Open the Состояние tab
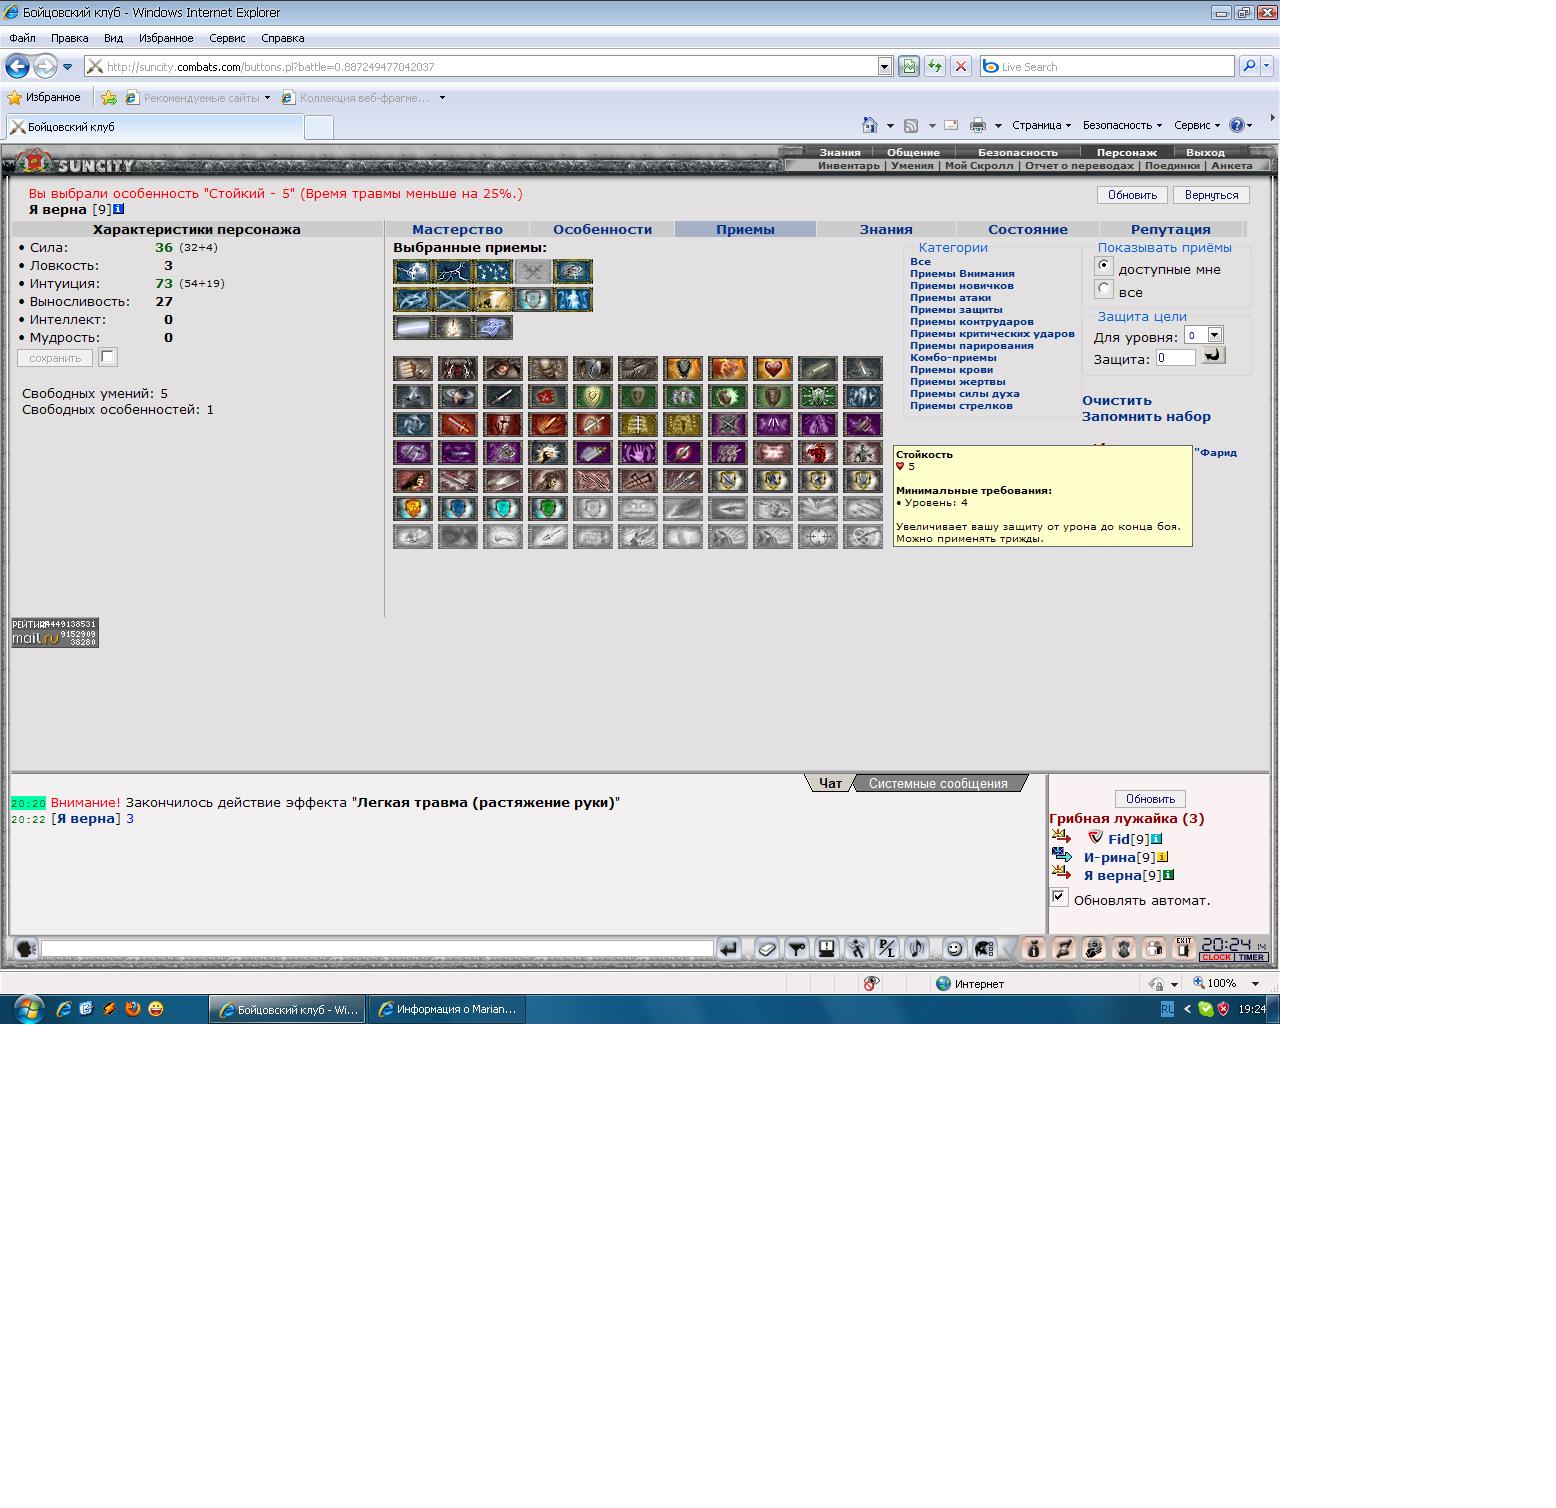The width and height of the screenshot is (1556, 1508). tap(1028, 229)
